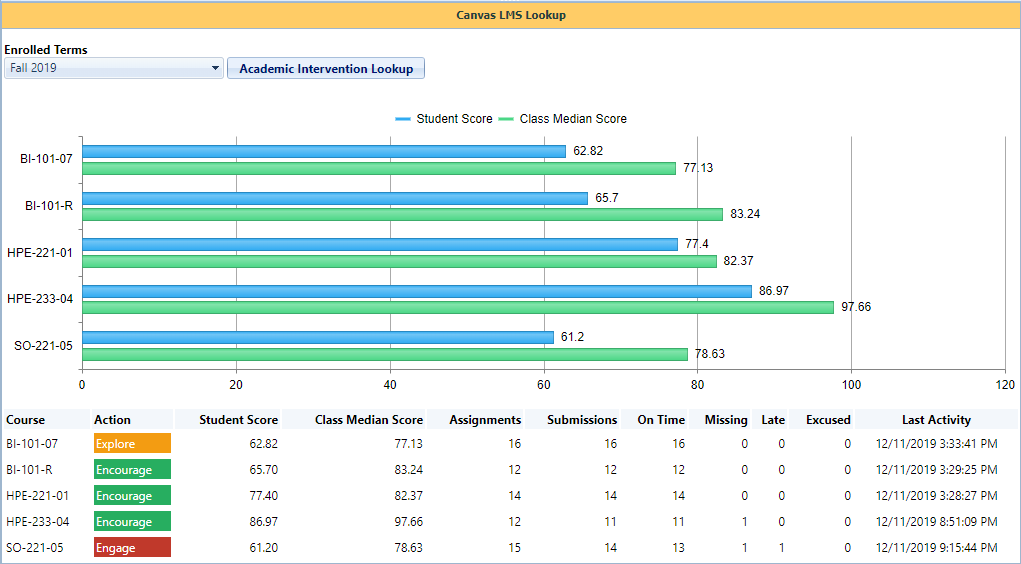
Task: Click the Submissions column header
Action: (x=581, y=420)
